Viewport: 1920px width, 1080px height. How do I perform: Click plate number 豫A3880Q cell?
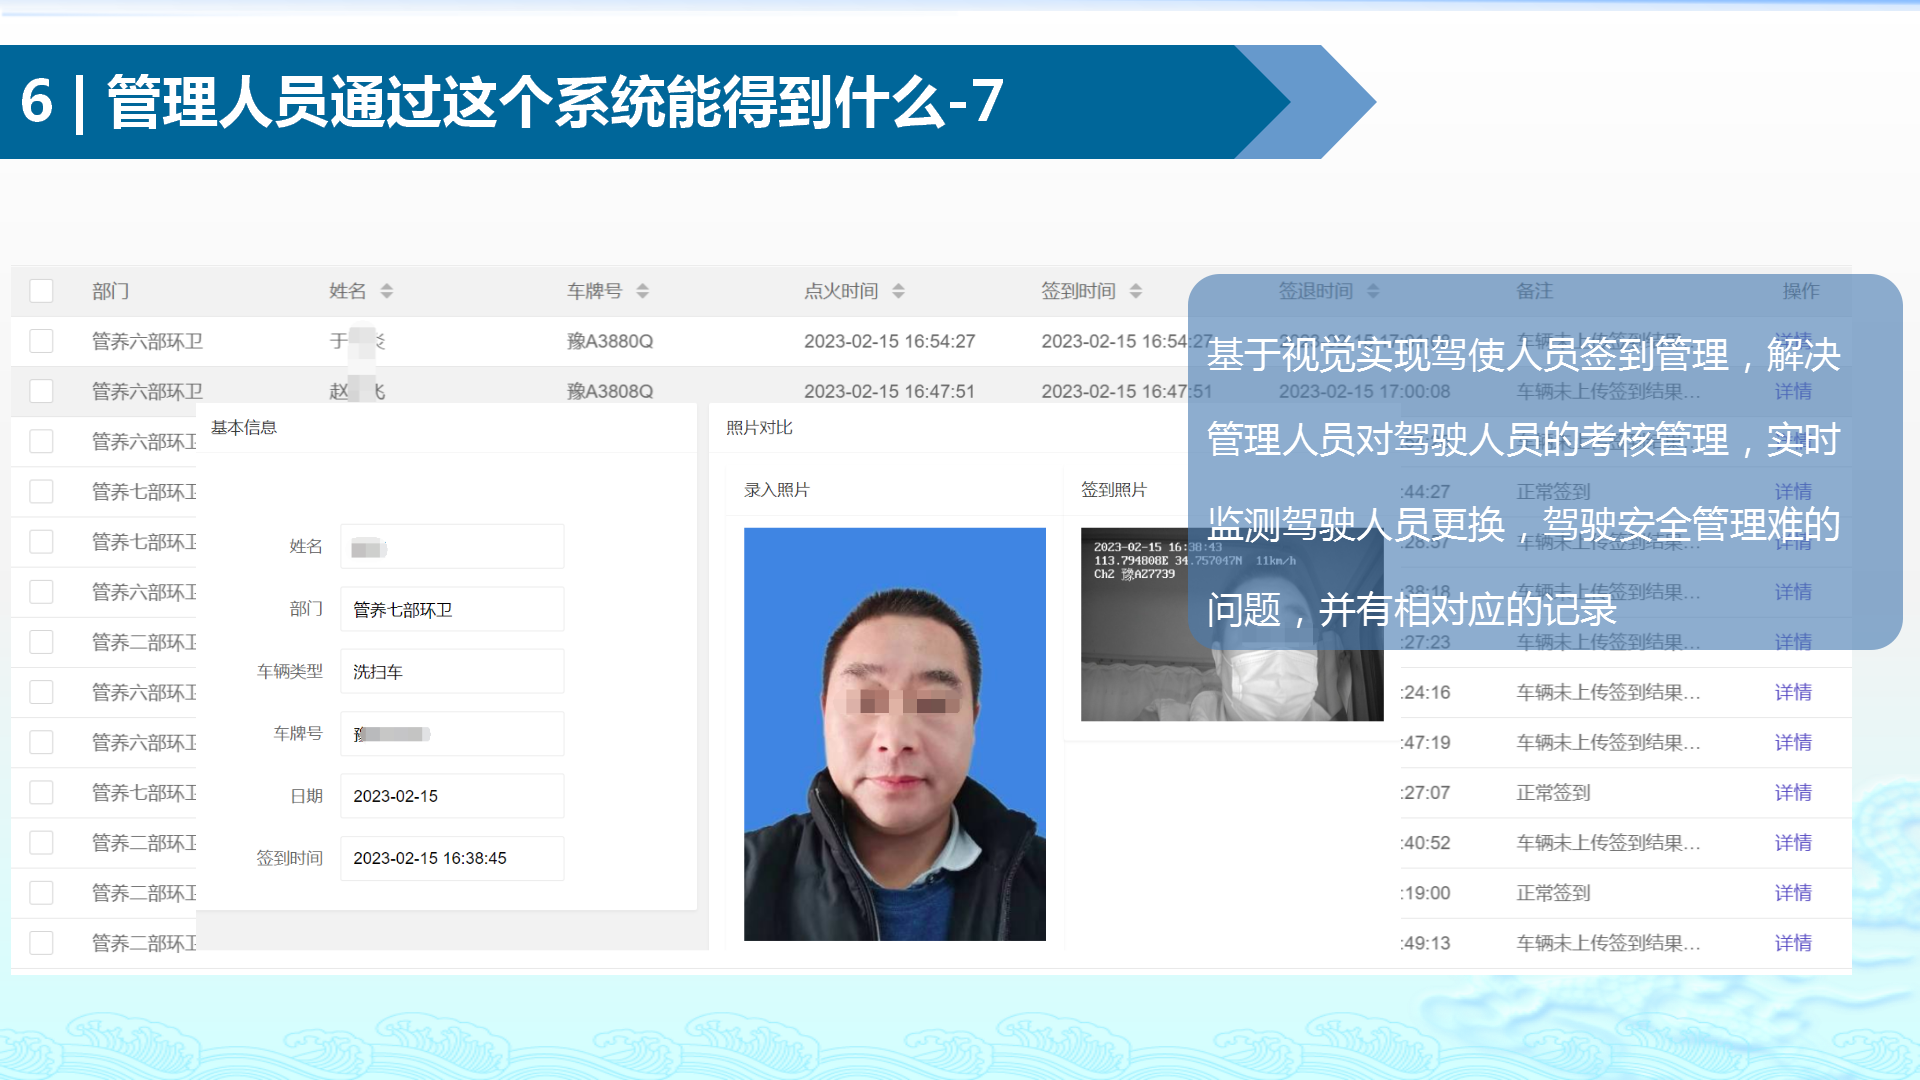[610, 341]
